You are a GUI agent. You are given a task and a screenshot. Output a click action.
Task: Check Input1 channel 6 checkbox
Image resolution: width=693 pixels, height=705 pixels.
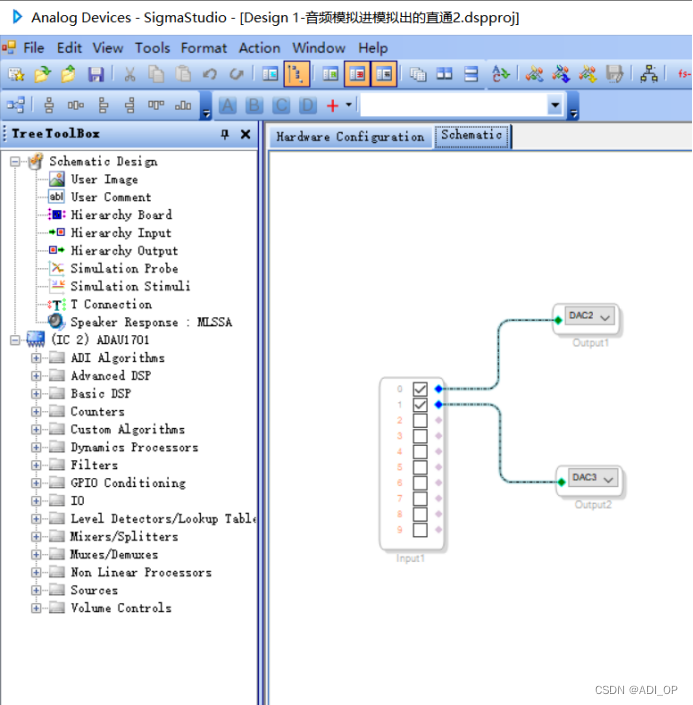coord(420,483)
